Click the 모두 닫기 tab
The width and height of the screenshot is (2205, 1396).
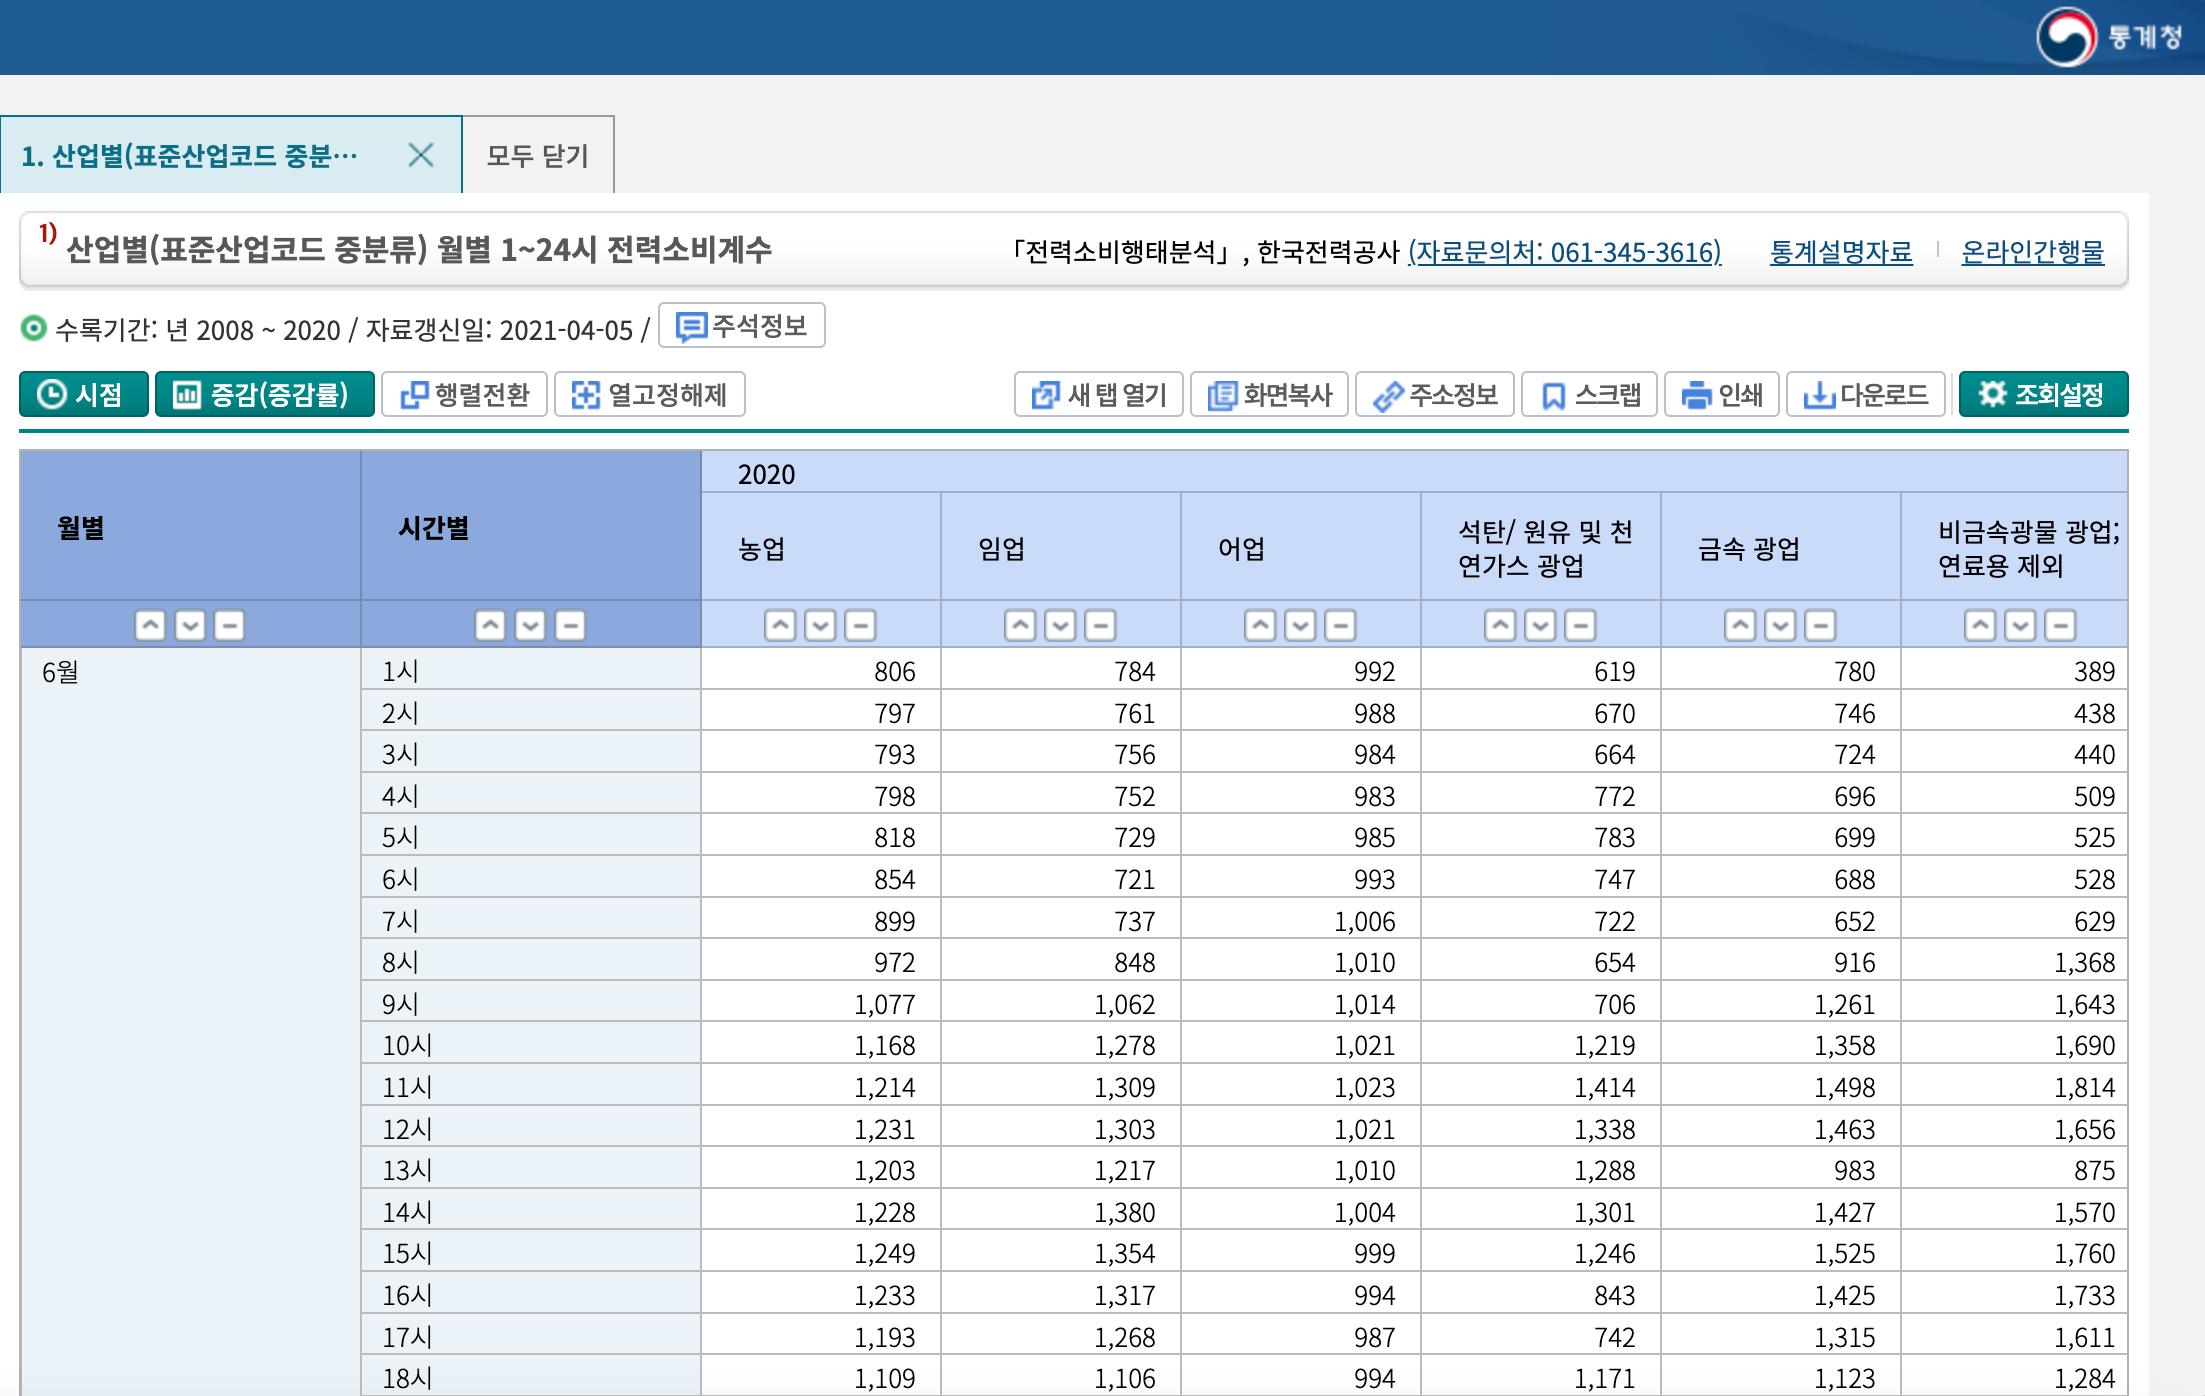pos(537,156)
